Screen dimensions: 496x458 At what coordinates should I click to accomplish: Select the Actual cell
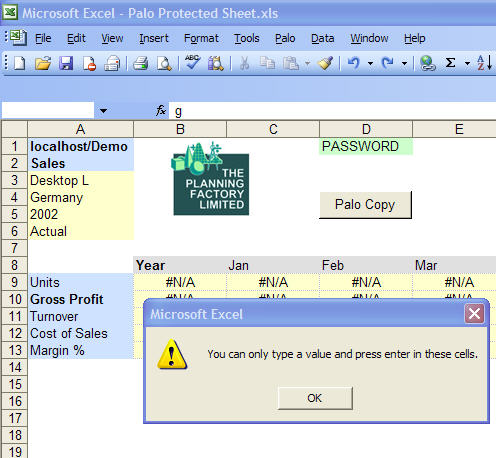click(81, 231)
